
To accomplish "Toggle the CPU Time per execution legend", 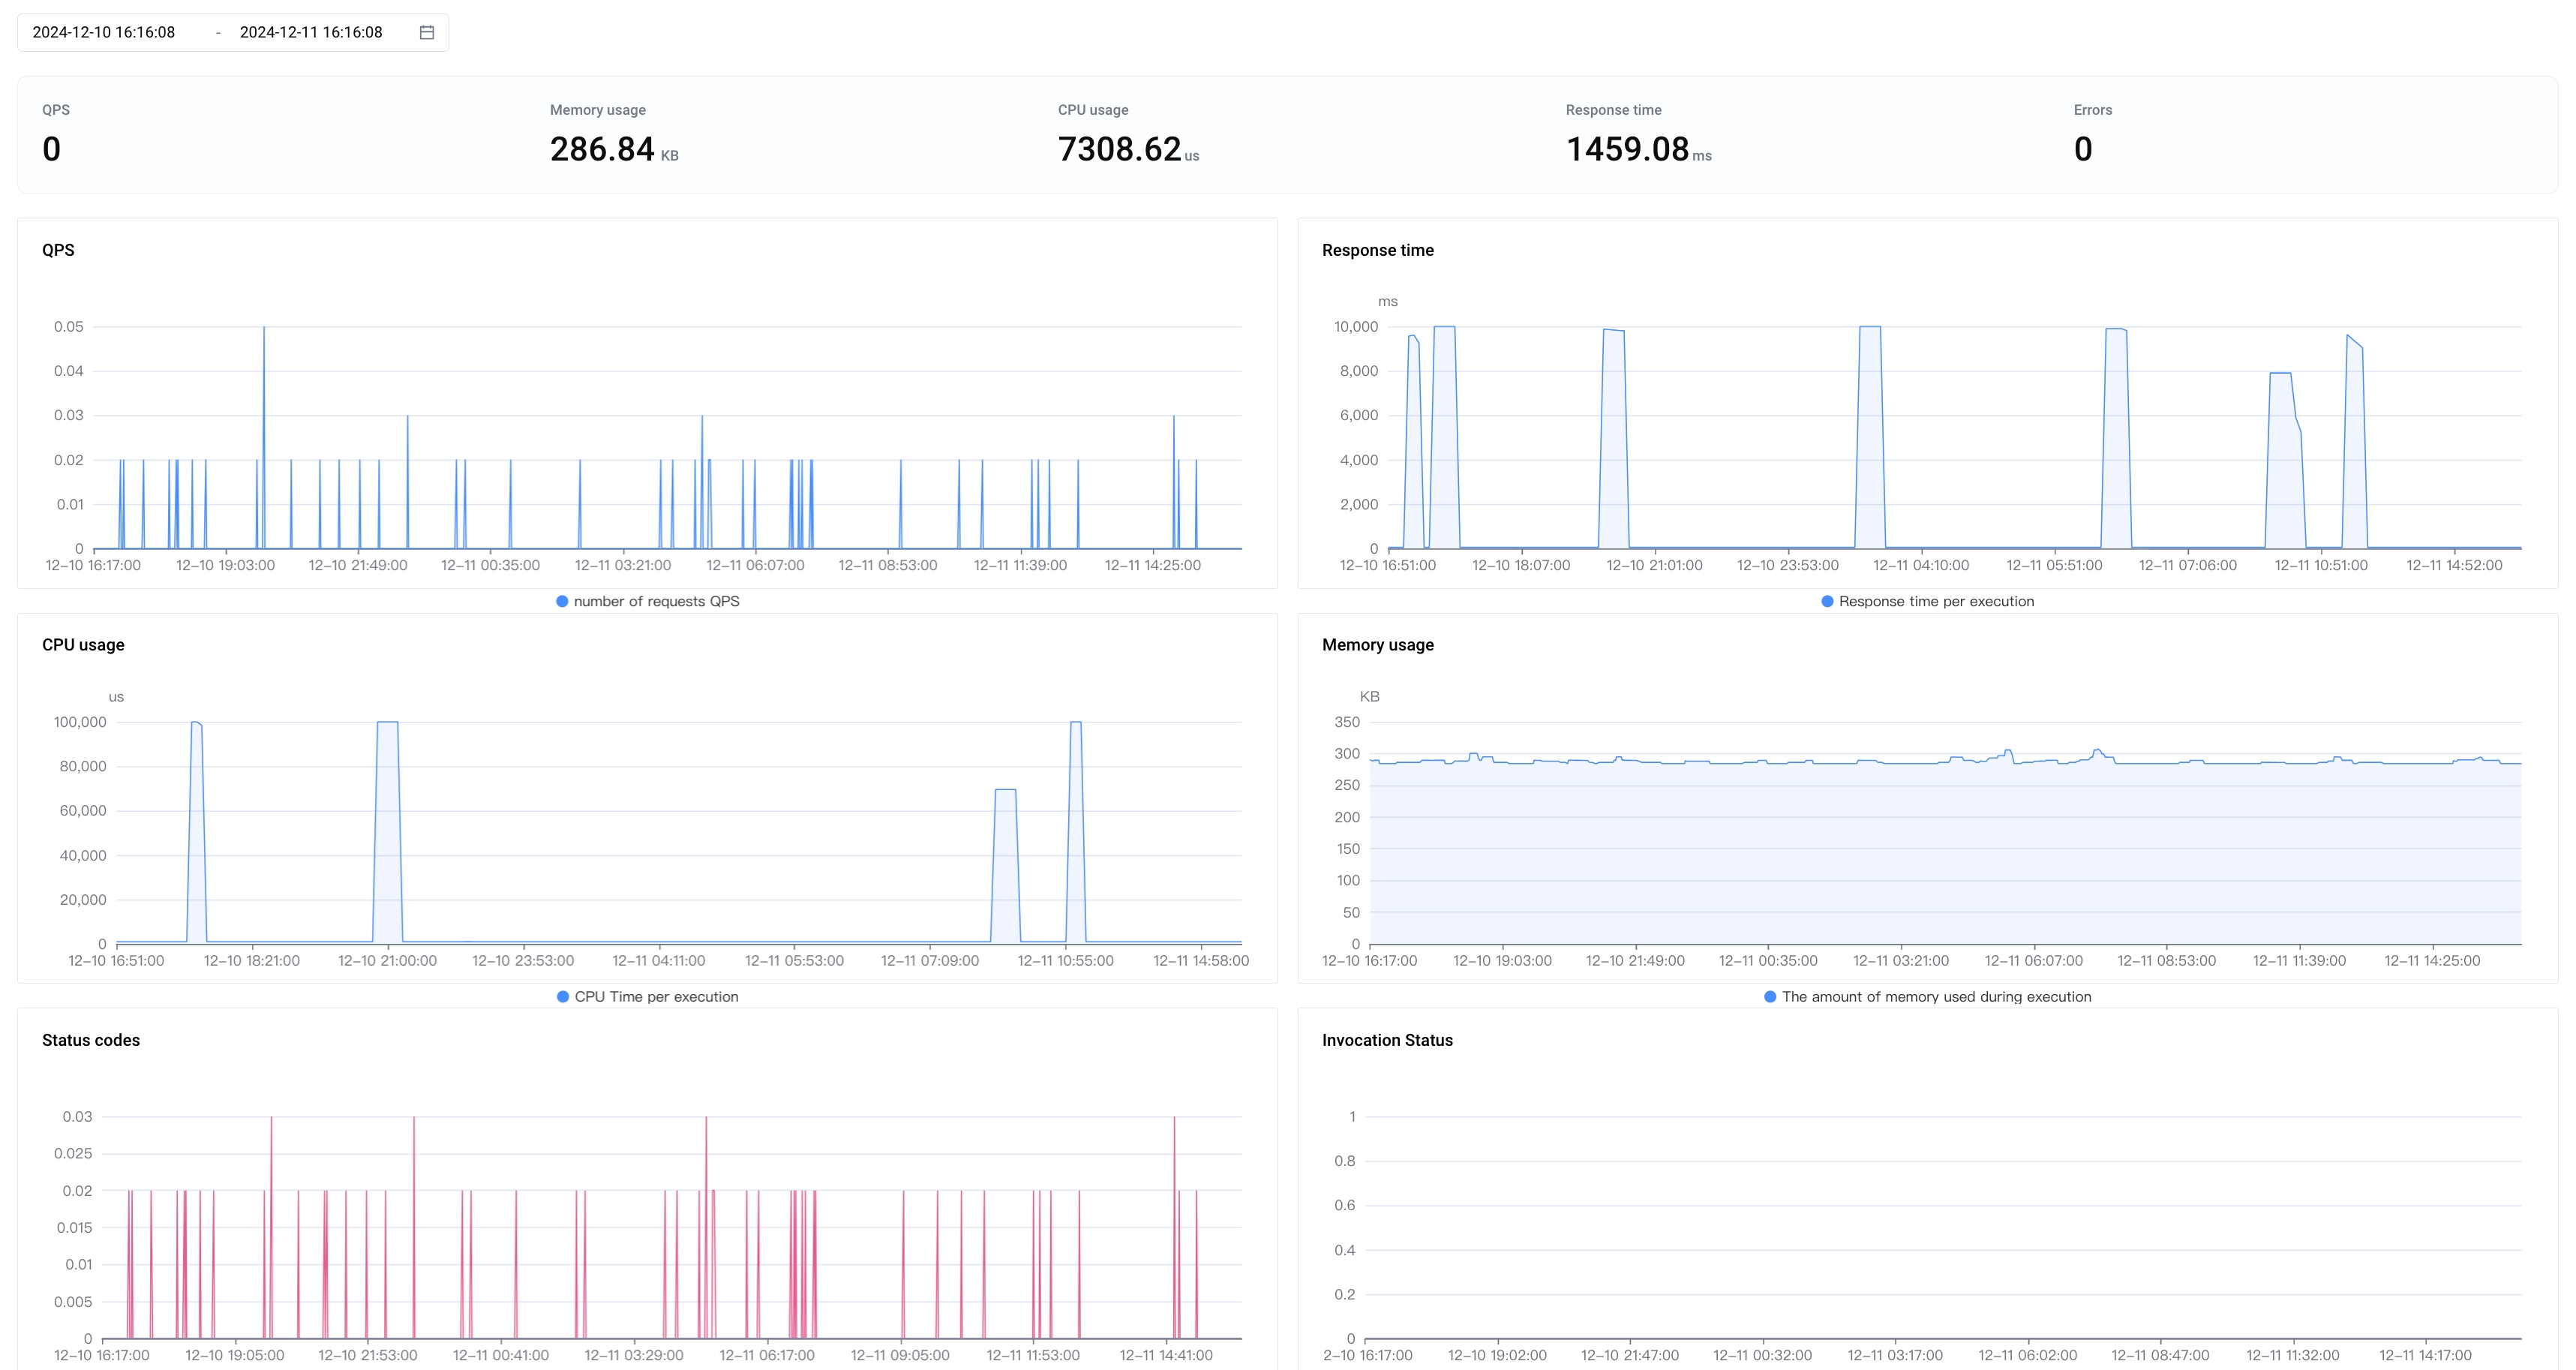I will [648, 996].
